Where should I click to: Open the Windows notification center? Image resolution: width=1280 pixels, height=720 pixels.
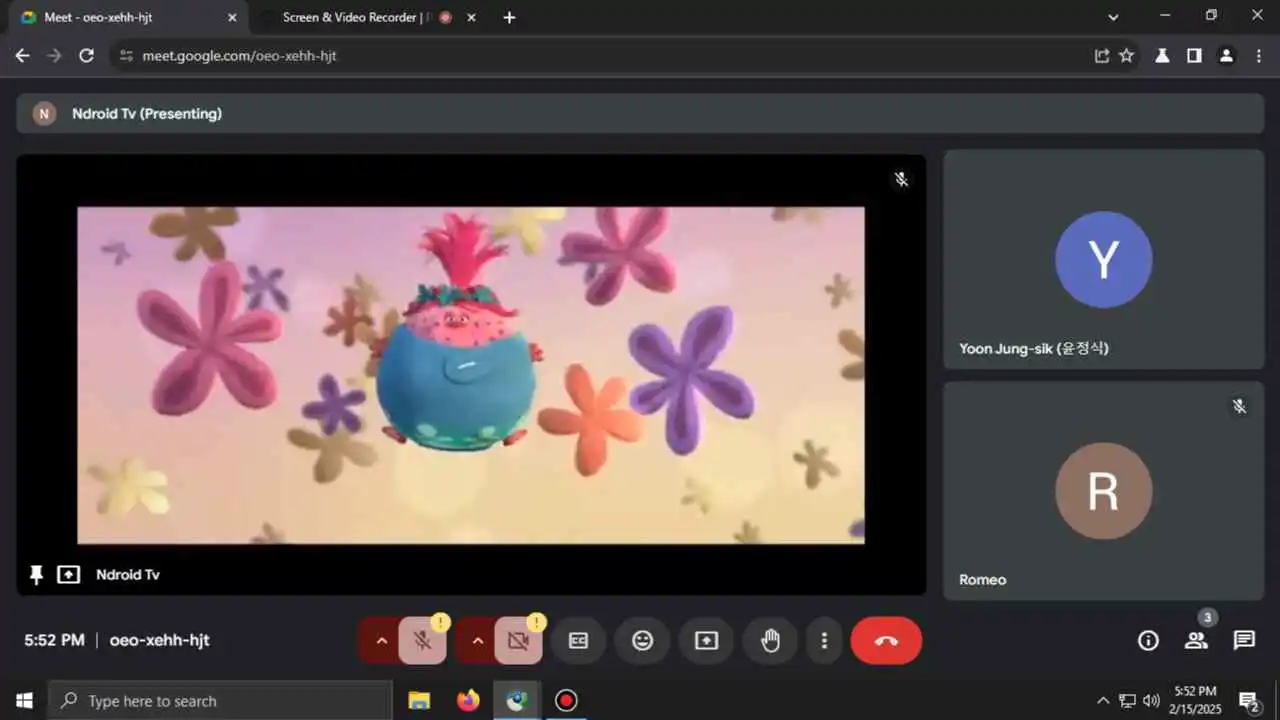pos(1249,701)
